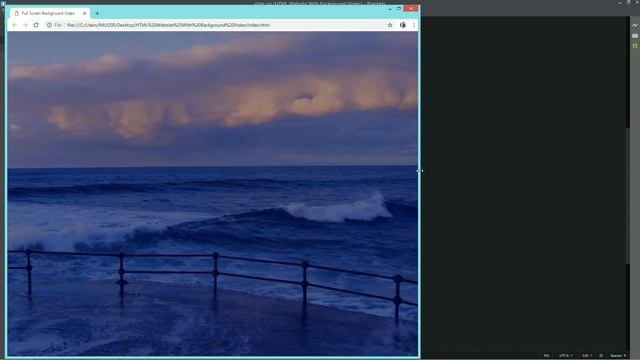Screen dimensions: 640x360
Task: Reload the page in Chrome
Action: (36, 25)
